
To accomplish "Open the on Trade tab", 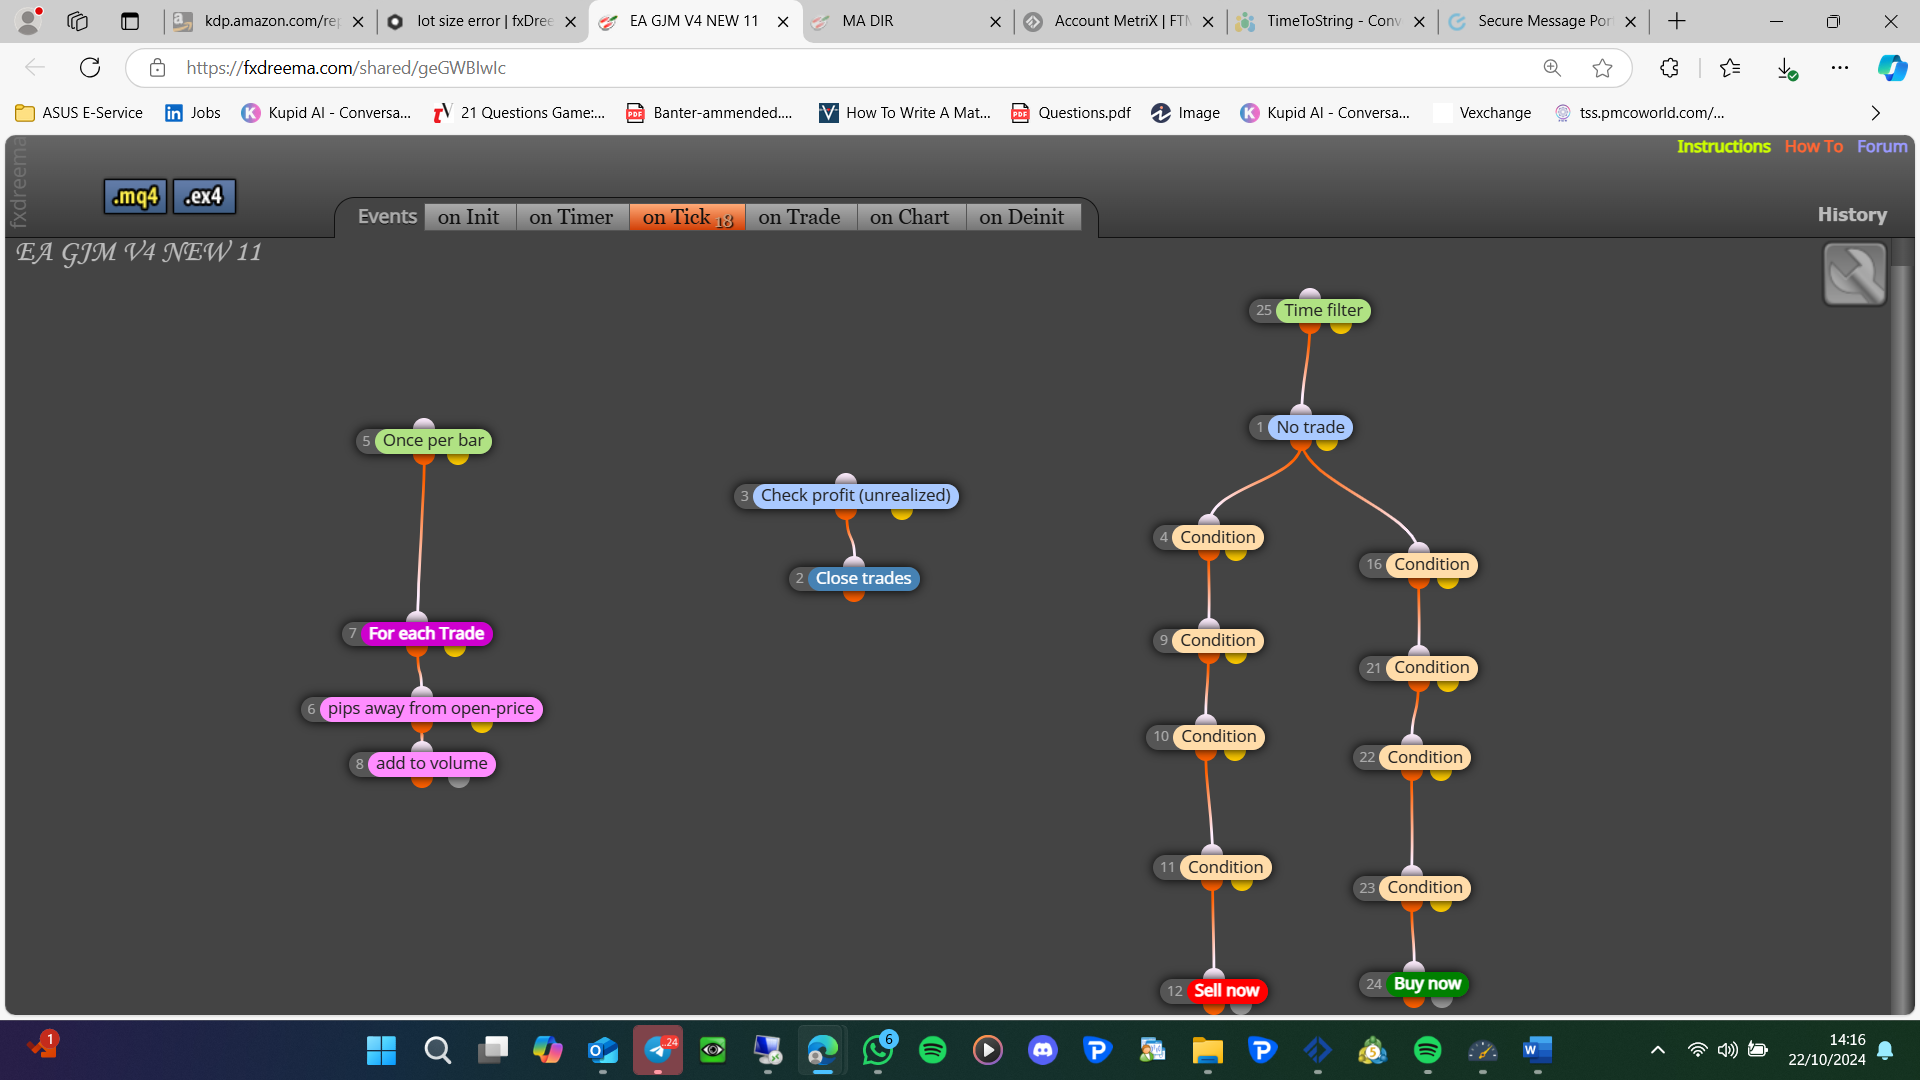I will [800, 217].
